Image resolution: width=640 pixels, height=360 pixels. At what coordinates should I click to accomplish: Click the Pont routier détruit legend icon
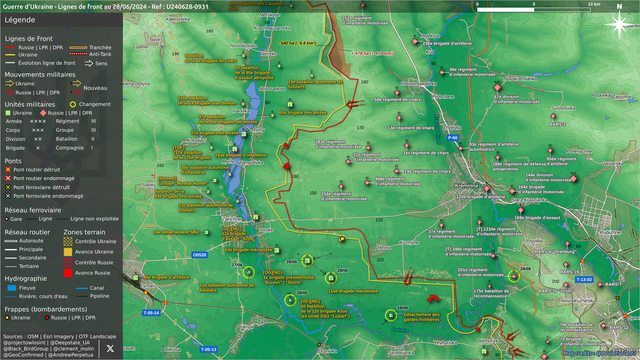pyautogui.click(x=8, y=169)
